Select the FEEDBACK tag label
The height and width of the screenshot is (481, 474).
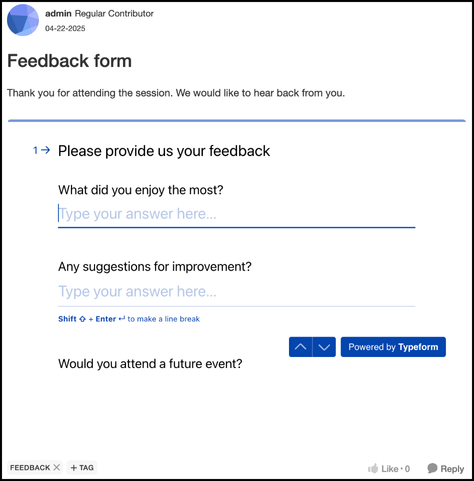click(x=30, y=468)
